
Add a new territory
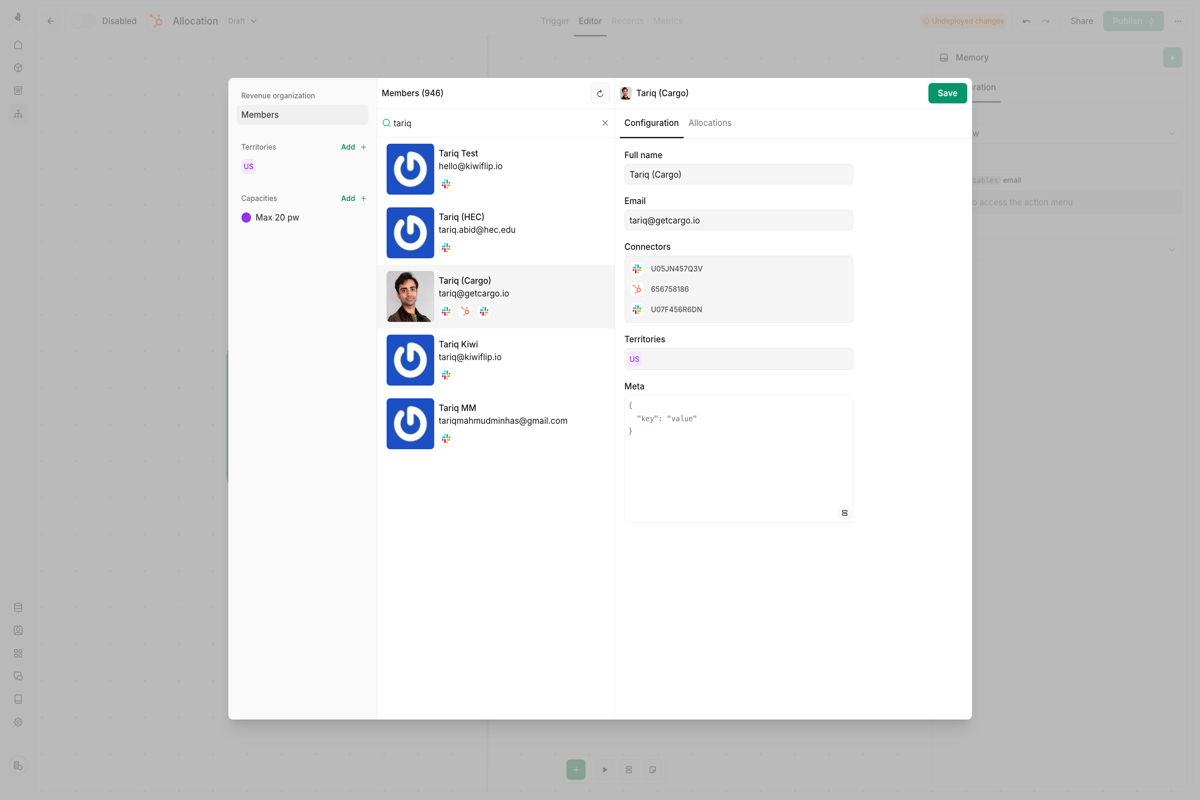pos(354,147)
